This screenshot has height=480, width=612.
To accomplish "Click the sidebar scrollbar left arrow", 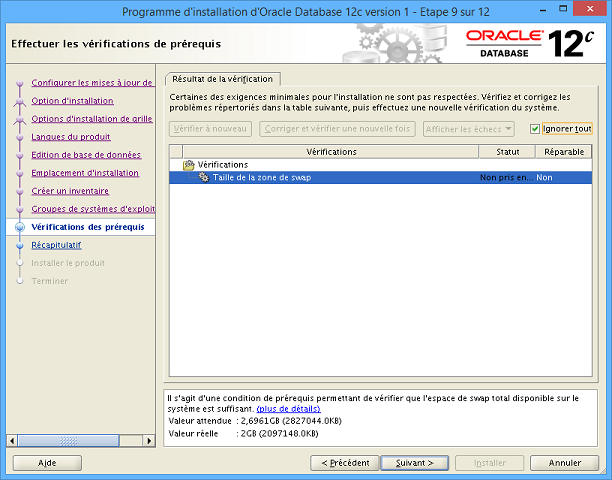I will click(12, 441).
